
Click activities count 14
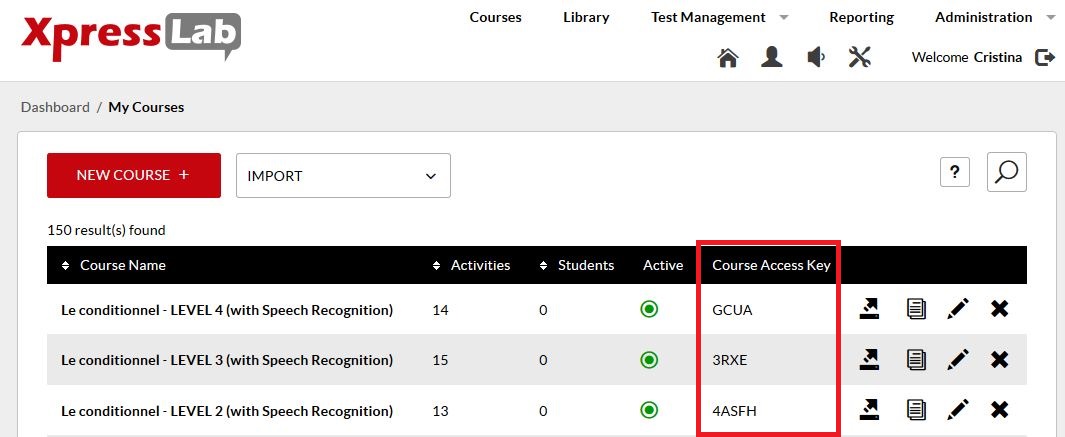point(440,310)
